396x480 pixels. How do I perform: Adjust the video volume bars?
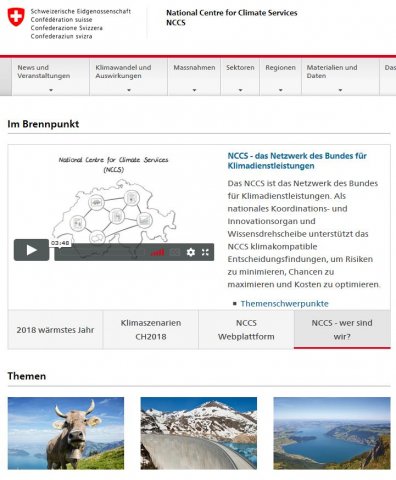point(157,252)
